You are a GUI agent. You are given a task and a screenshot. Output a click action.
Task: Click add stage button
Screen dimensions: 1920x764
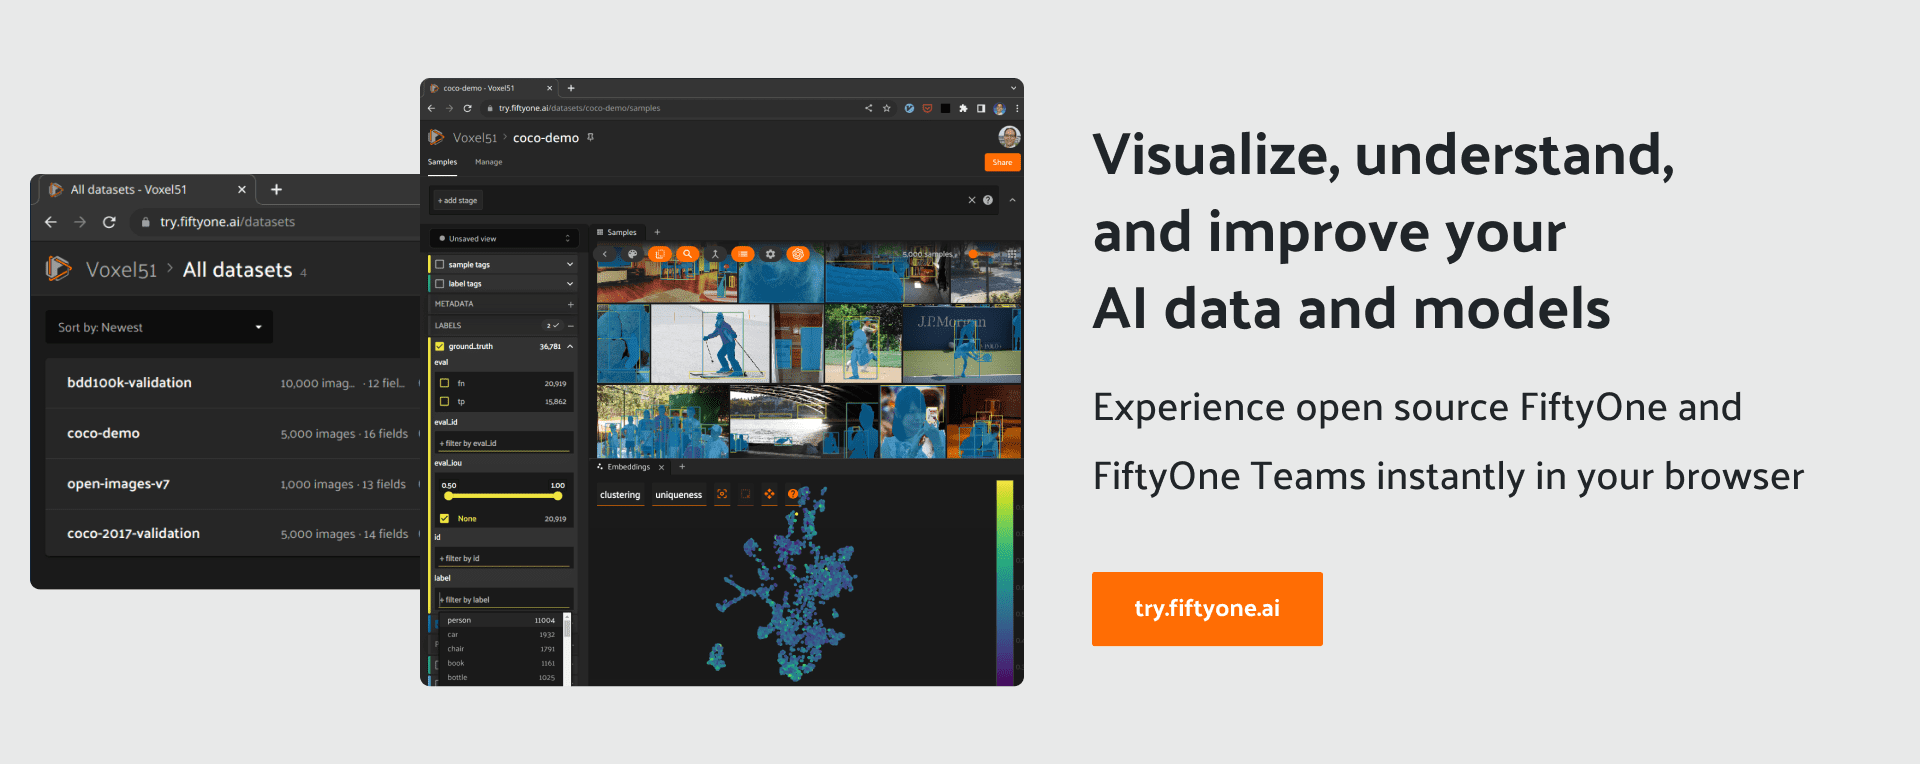click(458, 200)
